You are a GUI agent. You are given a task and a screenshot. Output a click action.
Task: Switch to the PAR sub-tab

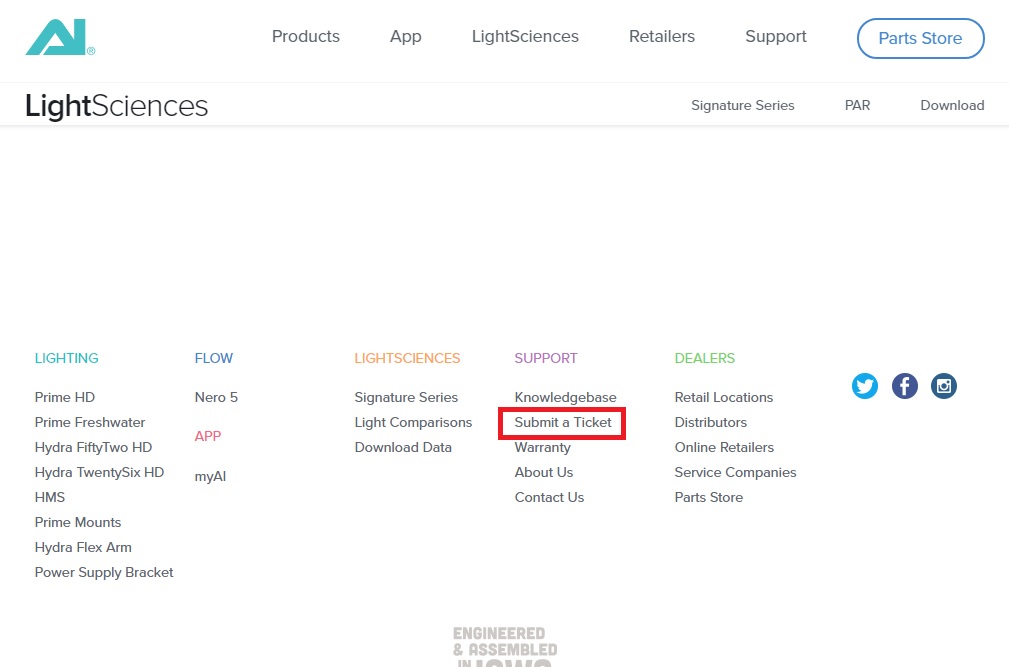pos(857,105)
